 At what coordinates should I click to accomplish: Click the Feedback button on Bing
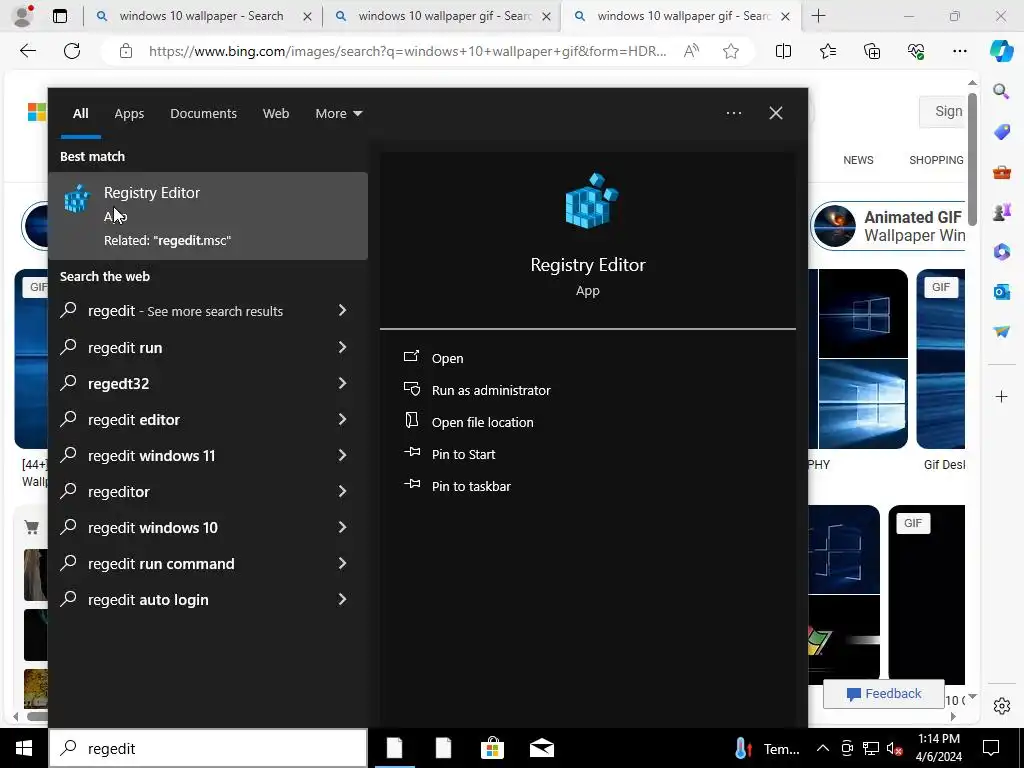pyautogui.click(x=884, y=694)
